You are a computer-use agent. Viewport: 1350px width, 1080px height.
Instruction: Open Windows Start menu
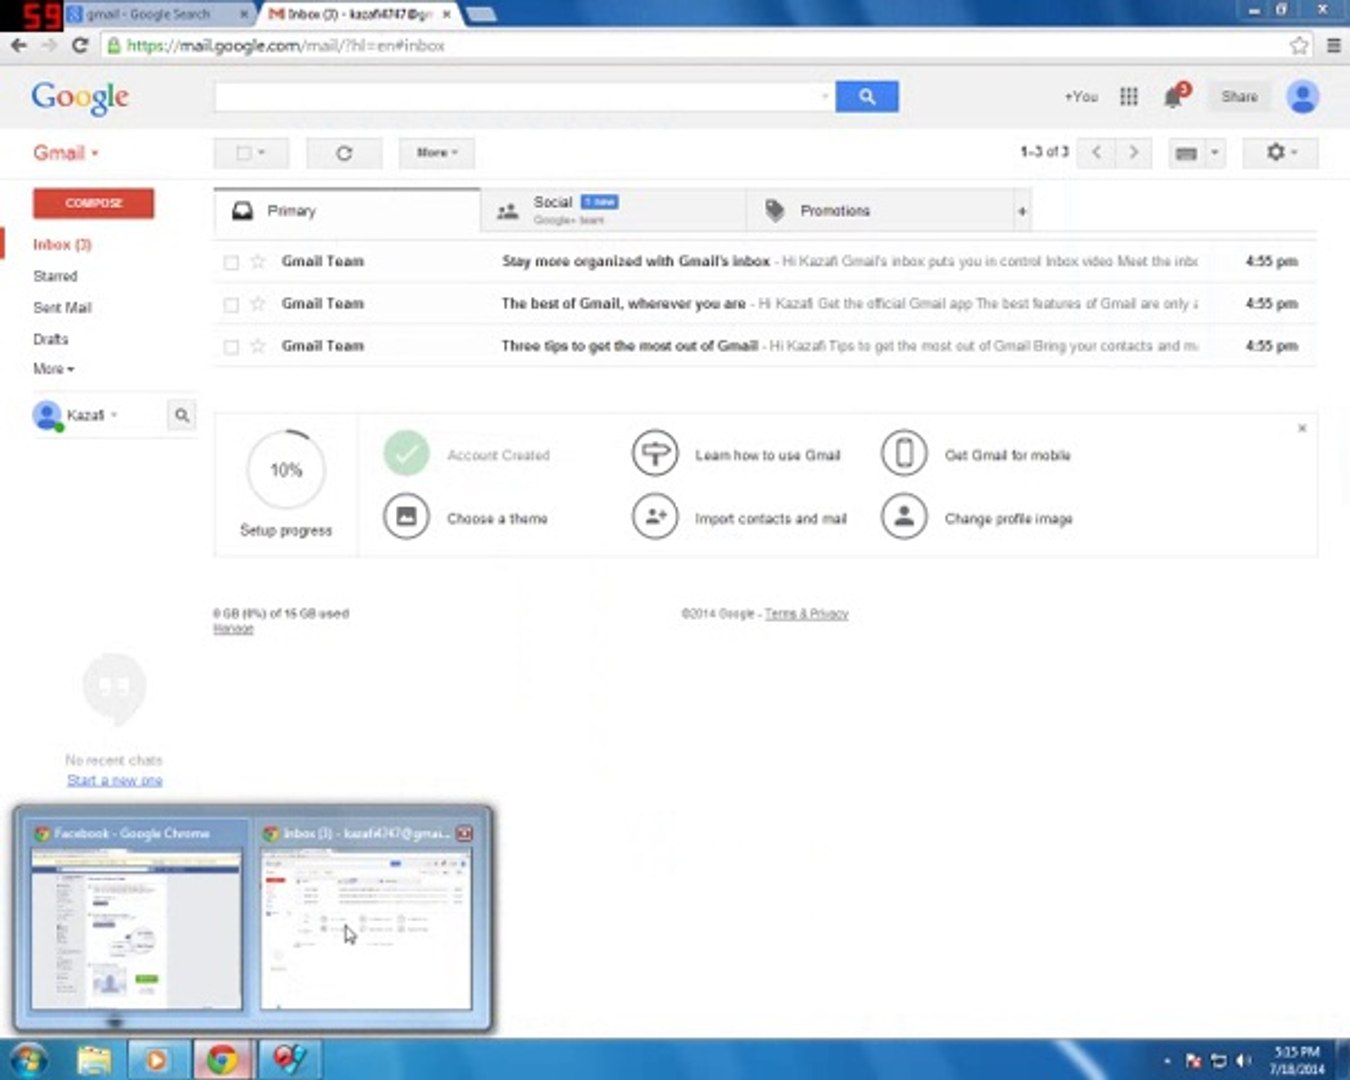[27, 1060]
